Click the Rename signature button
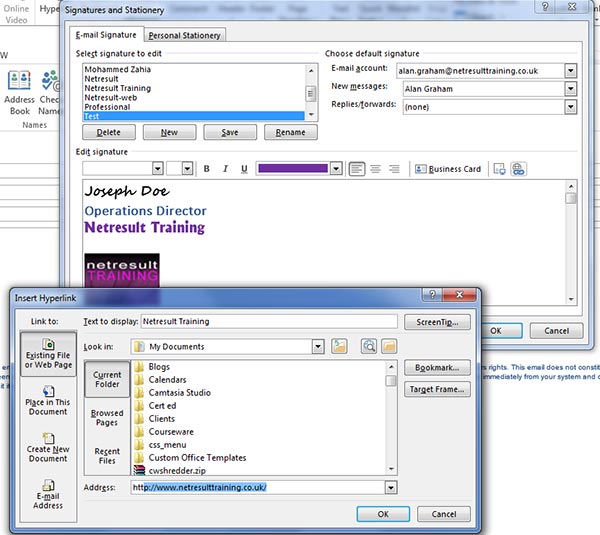600x535 pixels. click(x=290, y=132)
